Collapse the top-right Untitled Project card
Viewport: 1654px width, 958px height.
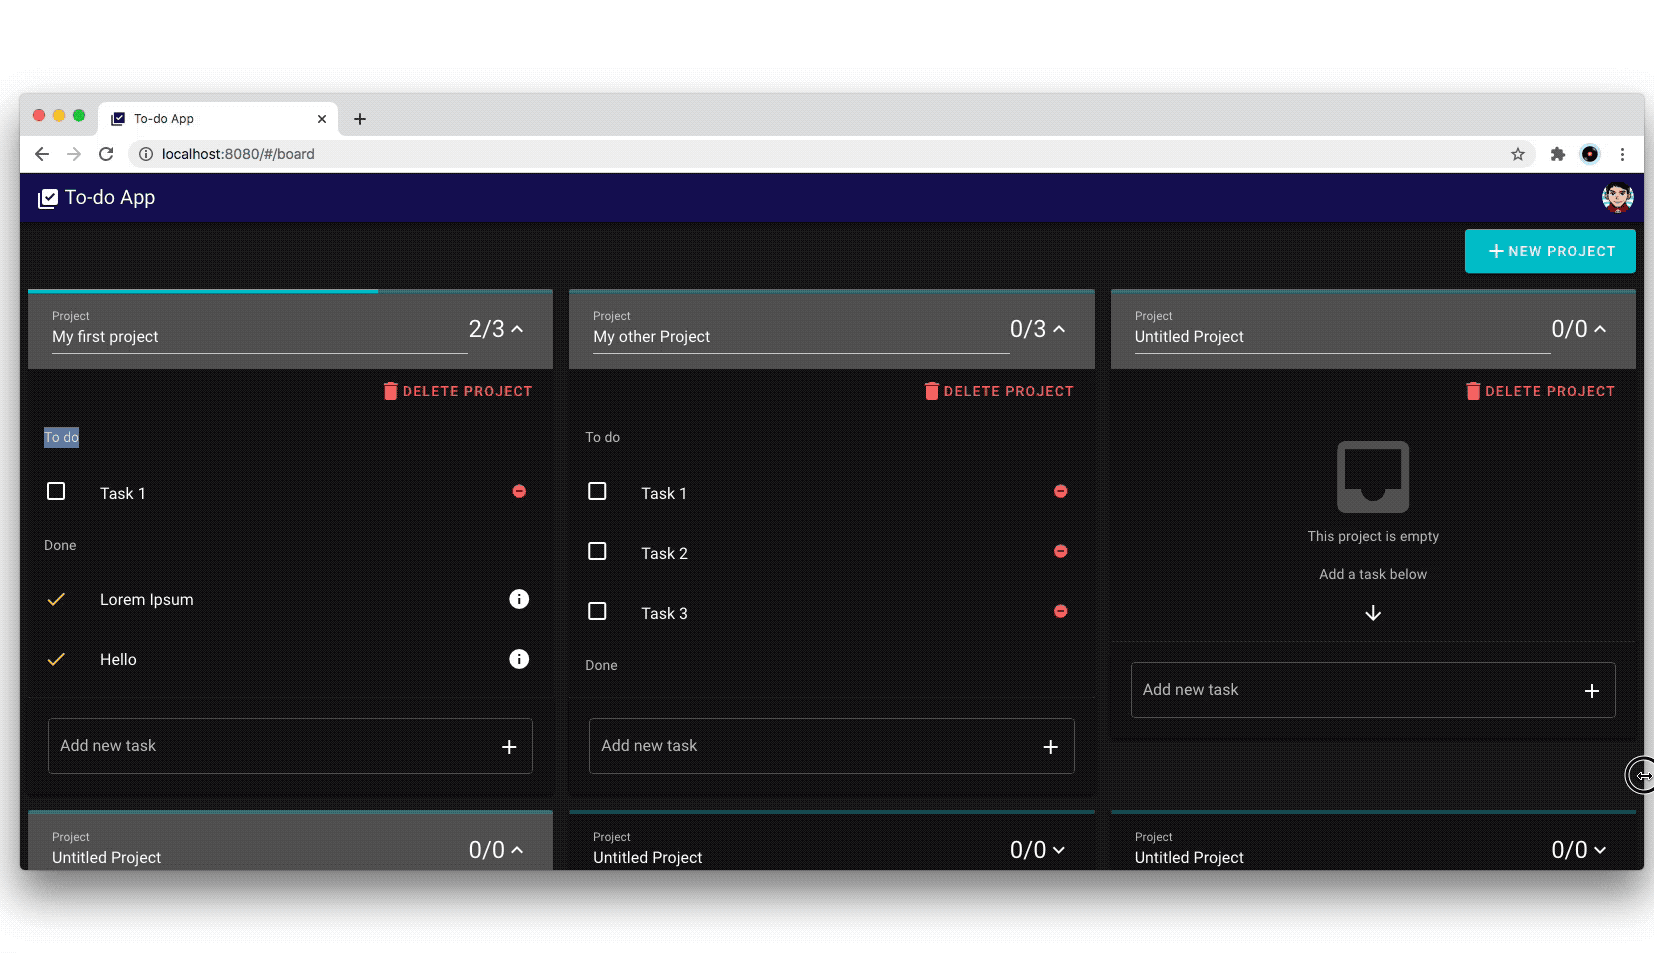1600,329
